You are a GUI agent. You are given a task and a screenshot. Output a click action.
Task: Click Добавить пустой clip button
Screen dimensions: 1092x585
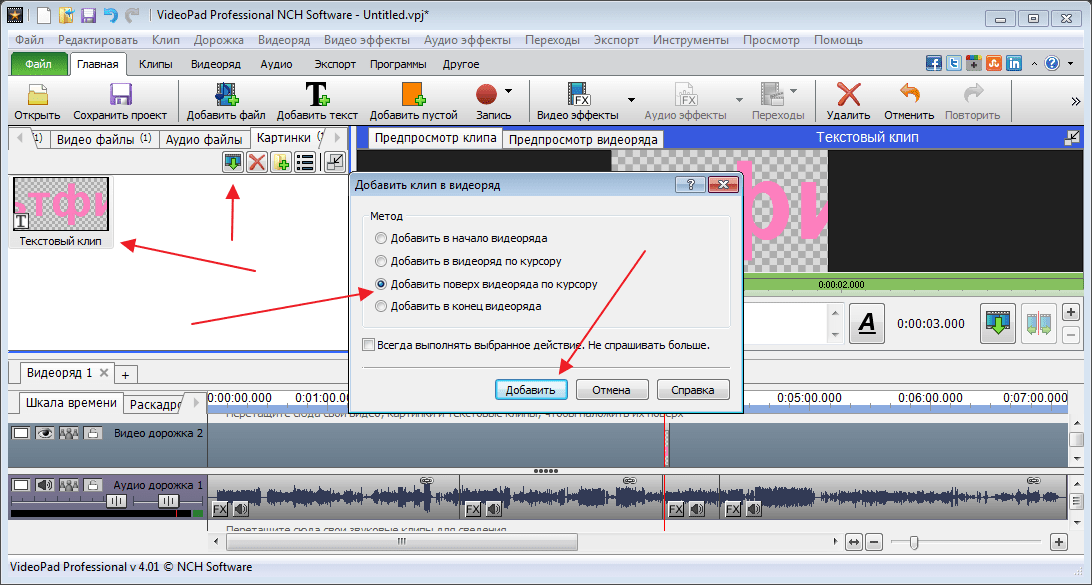[413, 102]
